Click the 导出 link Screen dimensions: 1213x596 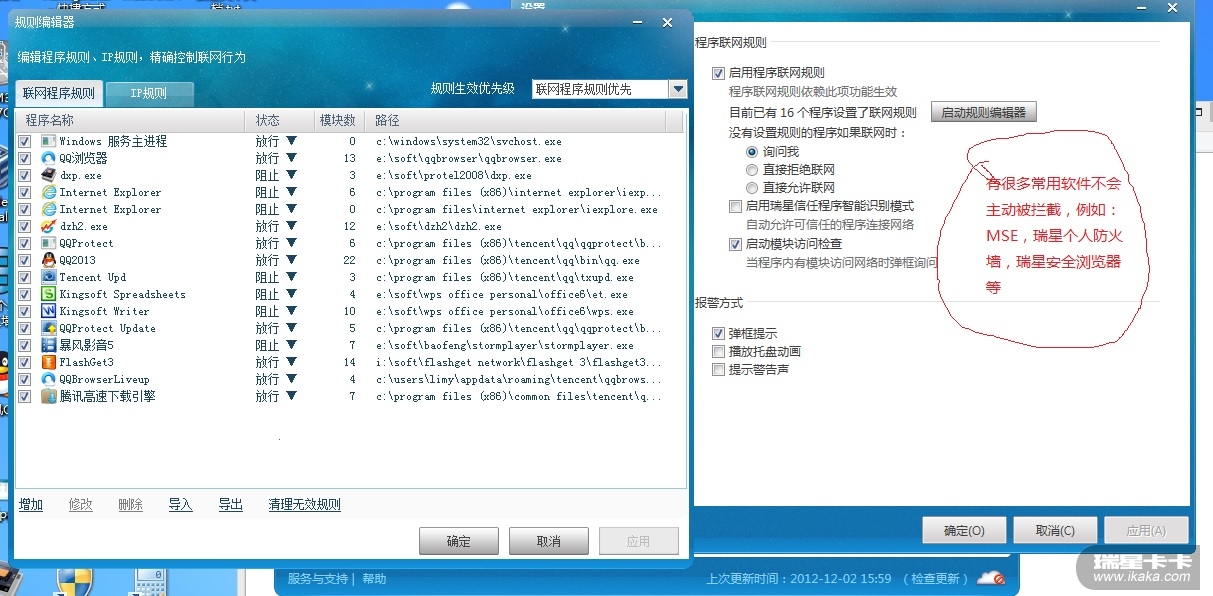231,505
